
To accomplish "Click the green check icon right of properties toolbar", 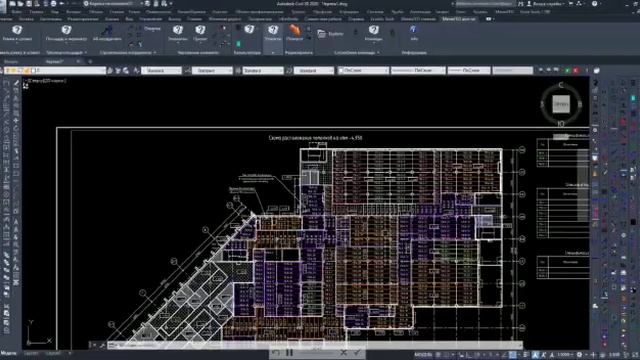I will coord(567,71).
